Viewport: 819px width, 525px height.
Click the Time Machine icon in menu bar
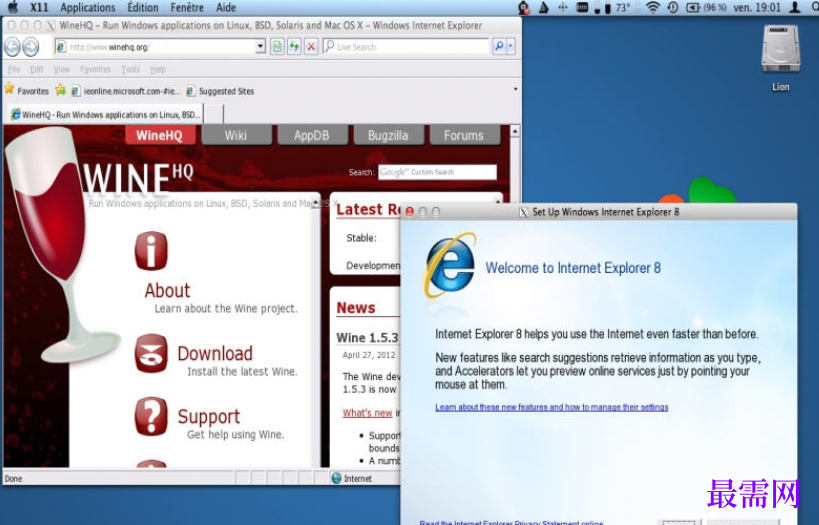673,7
